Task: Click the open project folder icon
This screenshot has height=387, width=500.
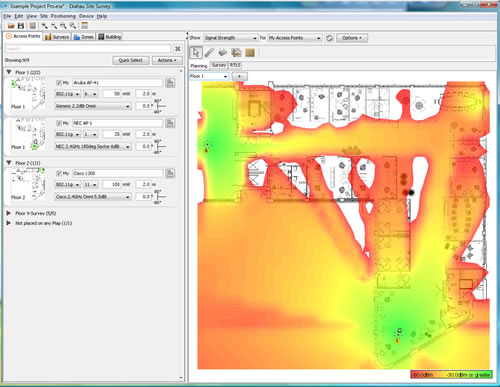Action: 11,26
